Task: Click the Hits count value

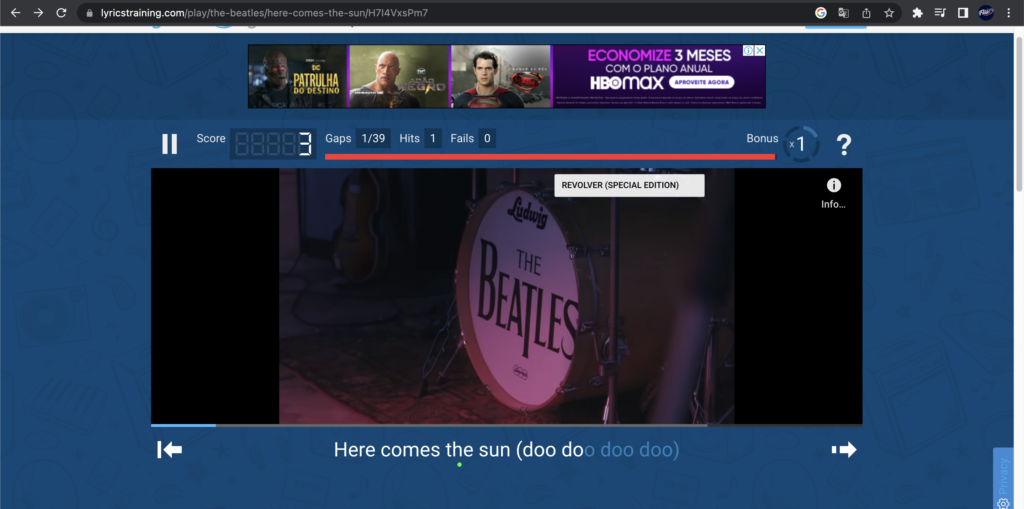Action: tap(432, 139)
